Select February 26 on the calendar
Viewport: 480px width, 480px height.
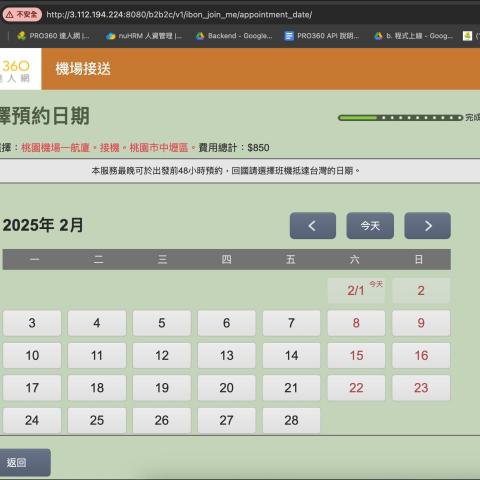tap(162, 420)
